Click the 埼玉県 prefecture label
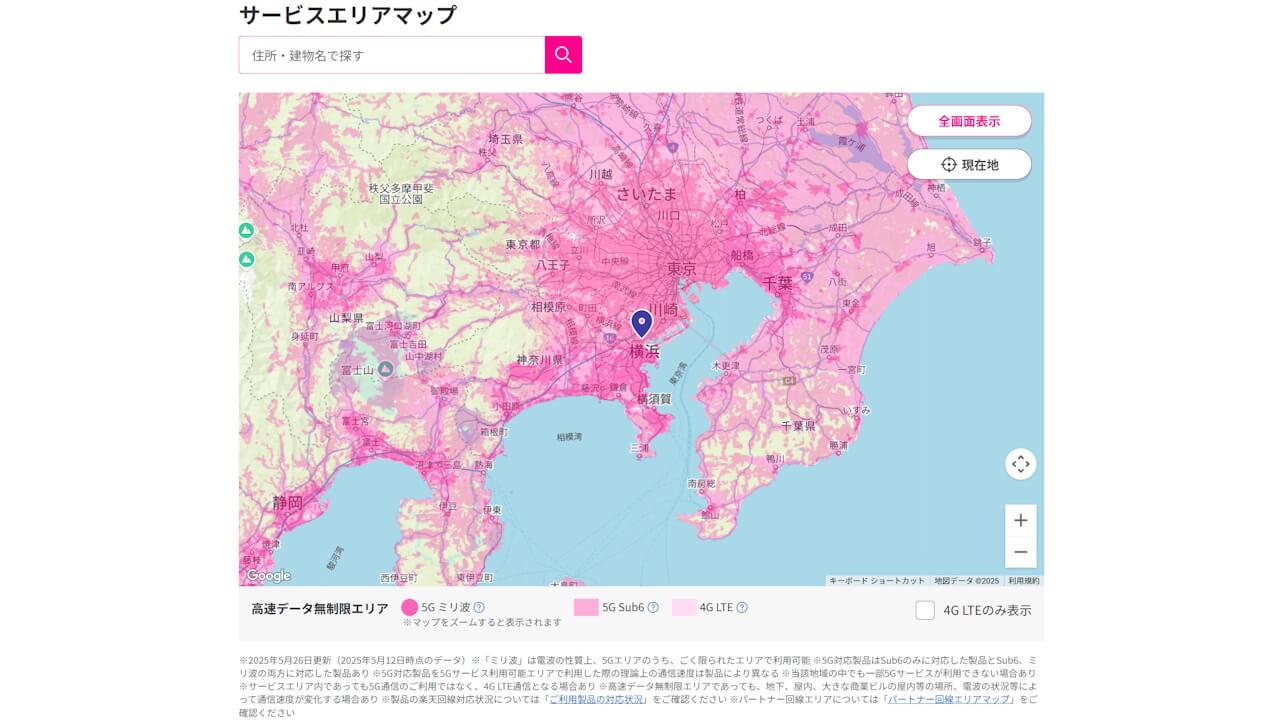 pos(506,139)
